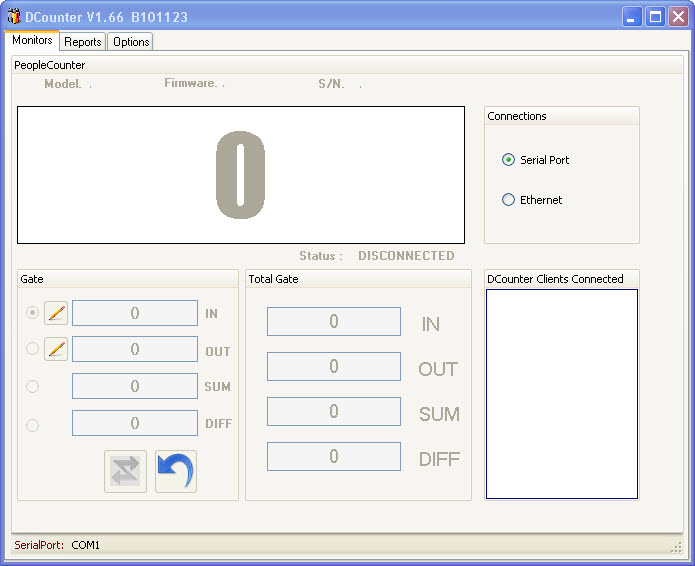Switch to the Reports tab
This screenshot has height=566, width=695.
click(x=83, y=42)
